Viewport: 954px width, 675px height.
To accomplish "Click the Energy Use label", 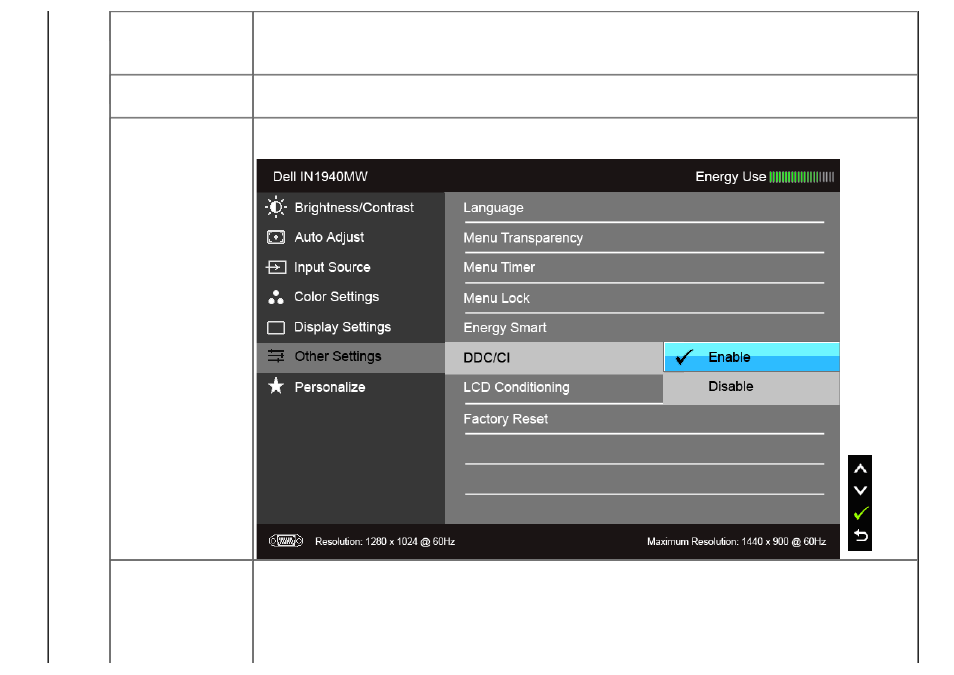I will coord(731,177).
